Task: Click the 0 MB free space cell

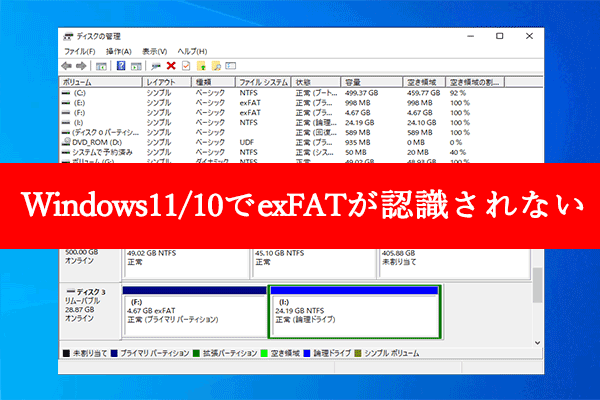Action: [416, 142]
